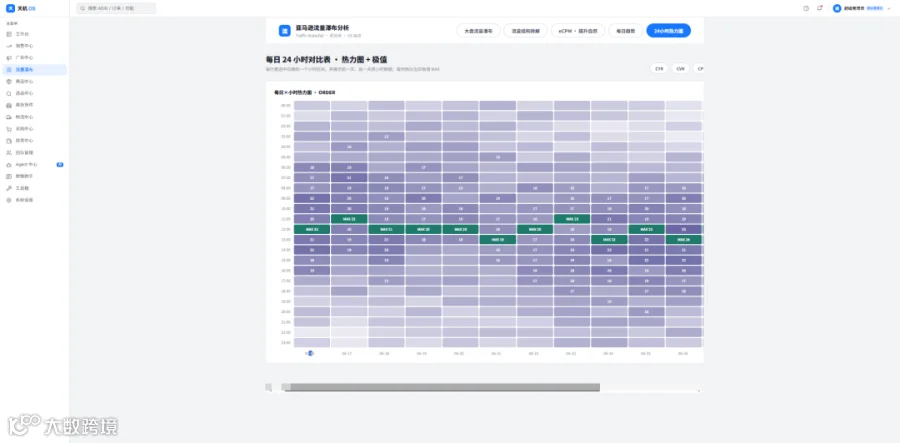Click the blue 流 page icon

[x=285, y=30]
